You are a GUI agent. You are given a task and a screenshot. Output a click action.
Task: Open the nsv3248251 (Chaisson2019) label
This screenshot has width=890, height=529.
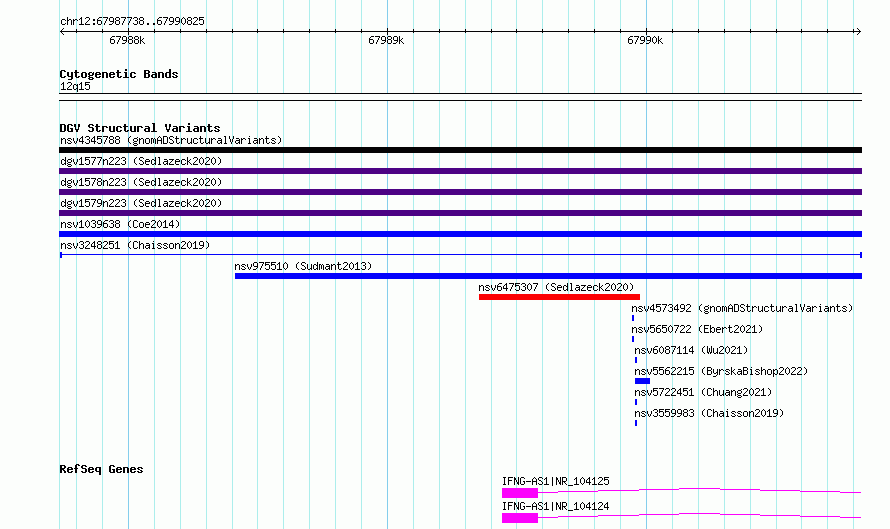point(135,245)
